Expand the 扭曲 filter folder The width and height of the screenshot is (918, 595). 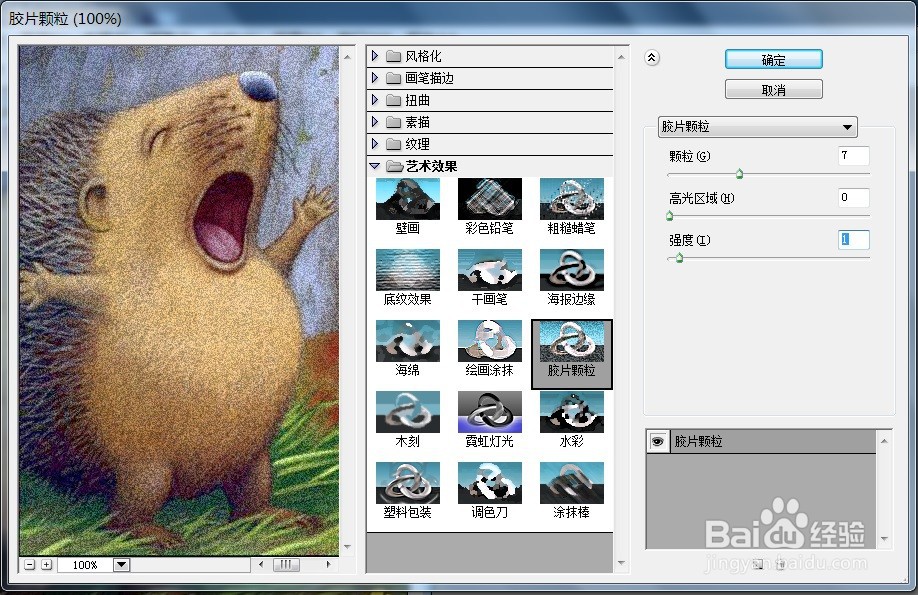pos(375,100)
